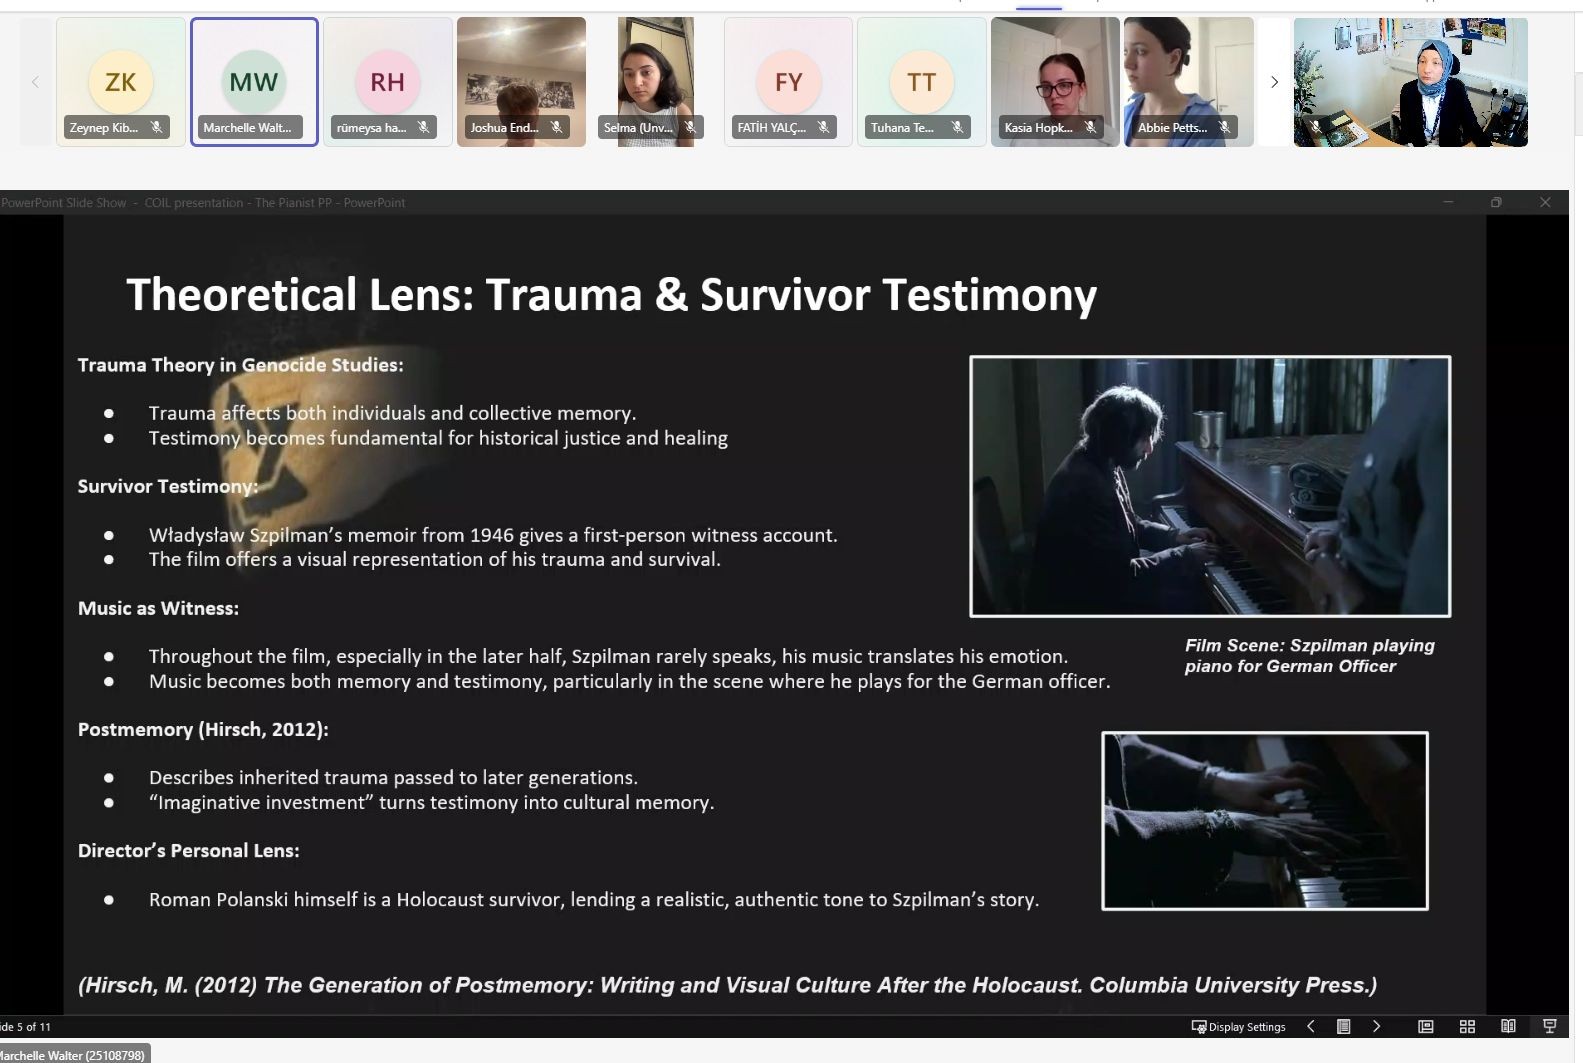Click muted mic icon on rümeysa ha tile
The image size is (1583, 1063).
coord(423,127)
